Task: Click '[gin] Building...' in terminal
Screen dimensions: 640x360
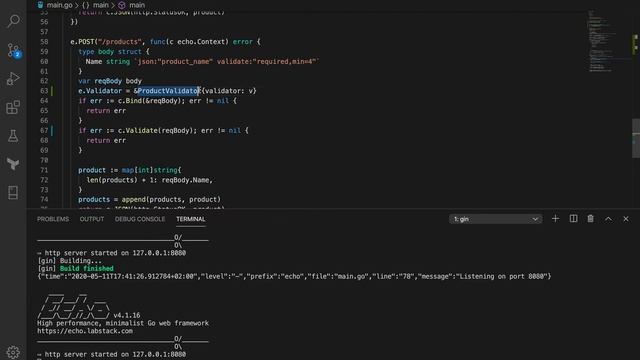Action: (69, 261)
